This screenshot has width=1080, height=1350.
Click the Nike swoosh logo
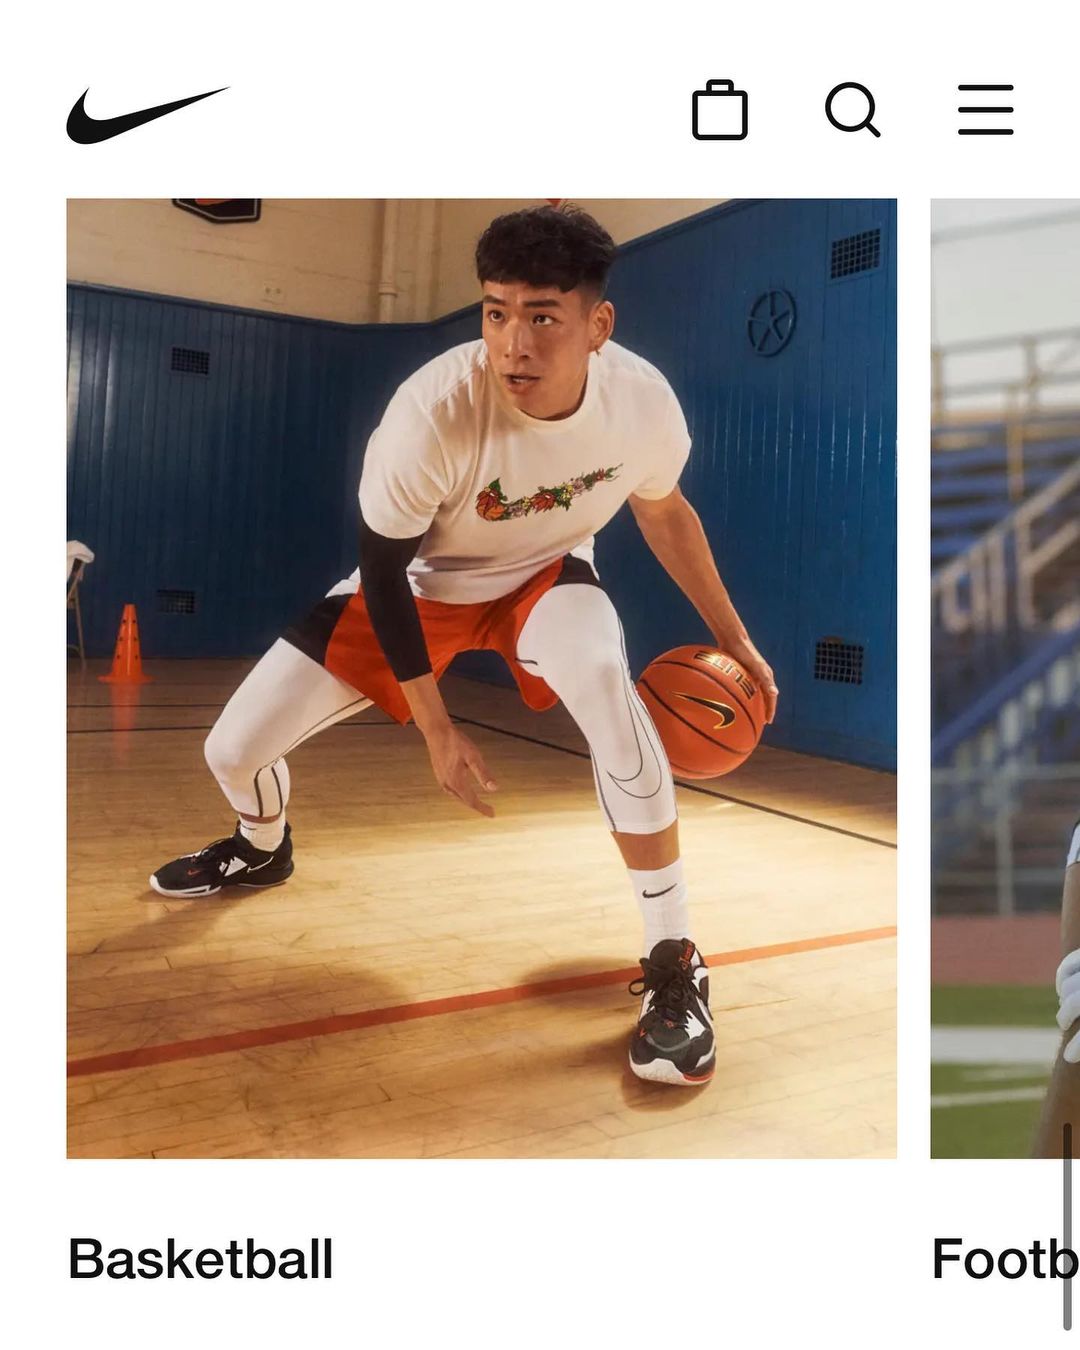(147, 114)
